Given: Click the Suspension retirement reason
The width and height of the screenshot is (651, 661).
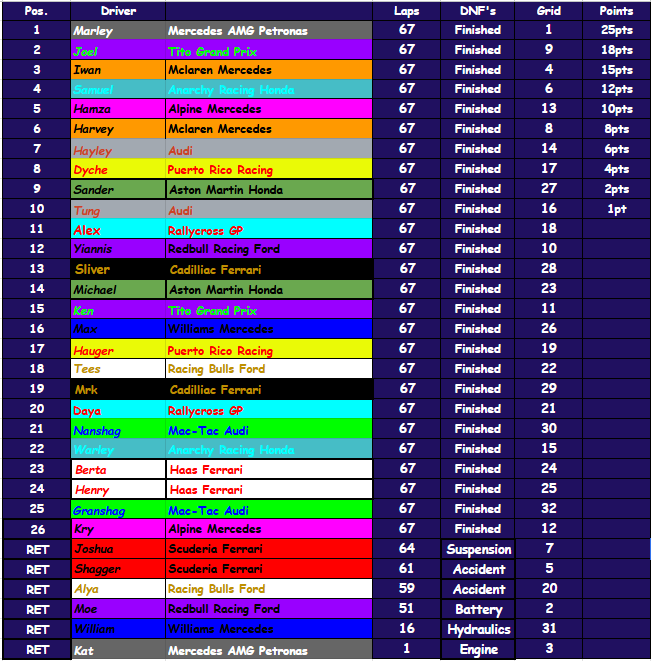Looking at the screenshot, I should tap(478, 549).
